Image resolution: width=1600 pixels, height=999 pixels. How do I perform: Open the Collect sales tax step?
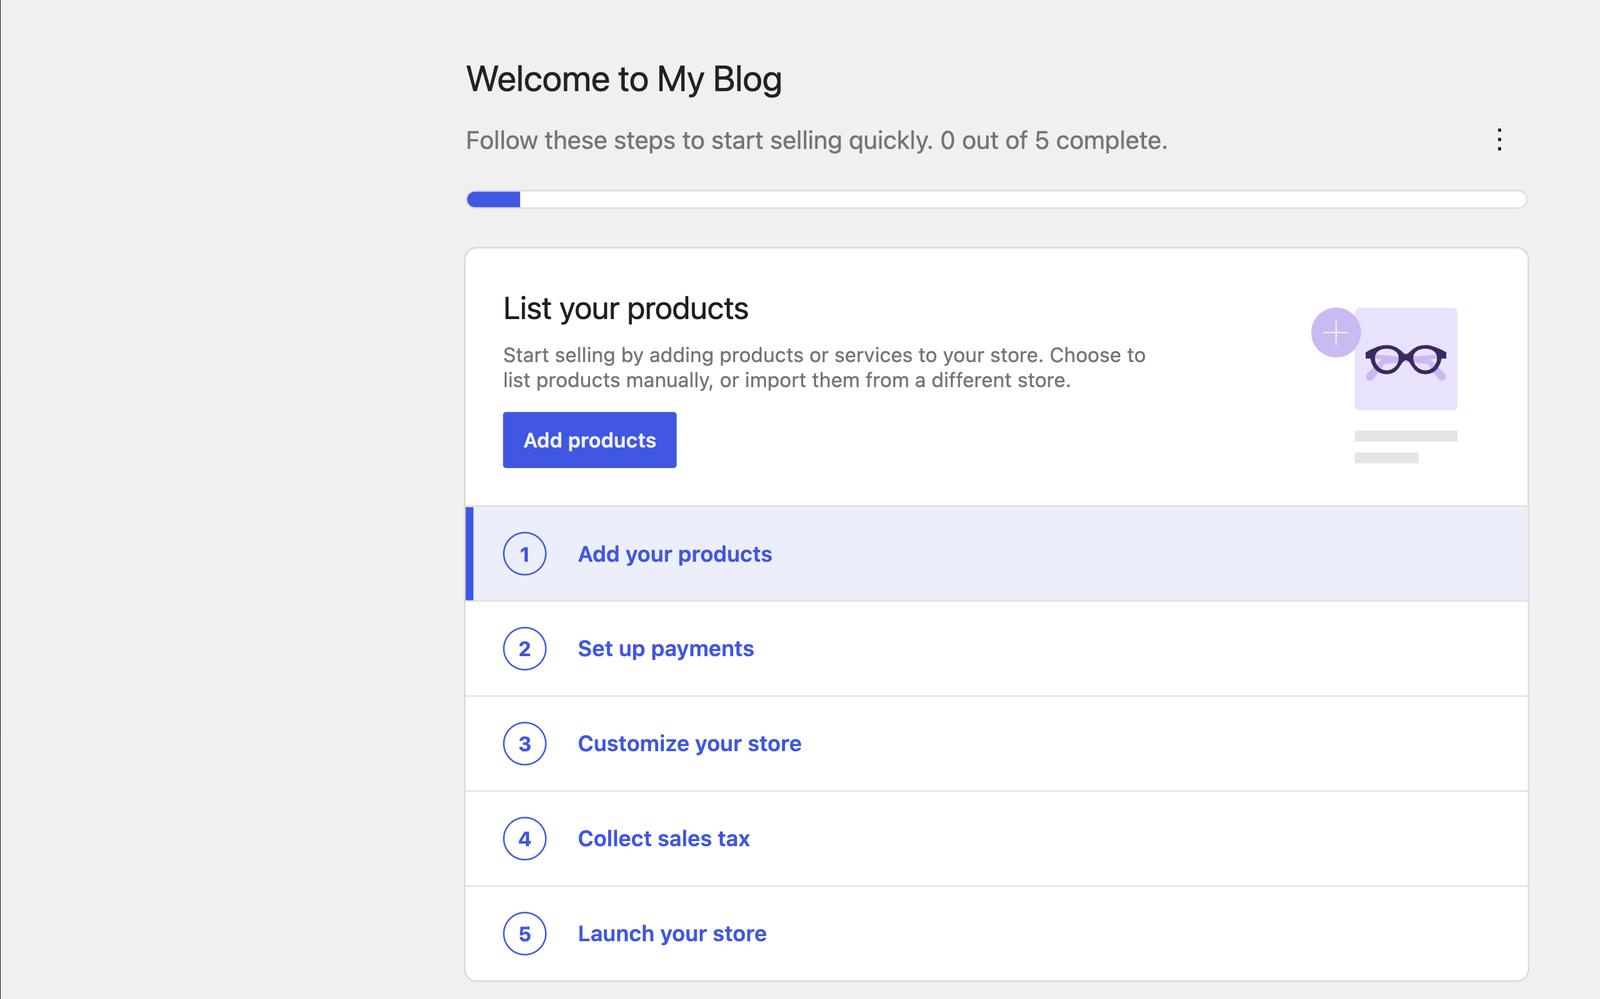[997, 839]
